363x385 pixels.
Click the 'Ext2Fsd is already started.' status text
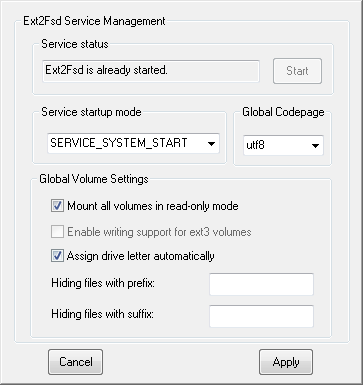[x=106, y=70]
